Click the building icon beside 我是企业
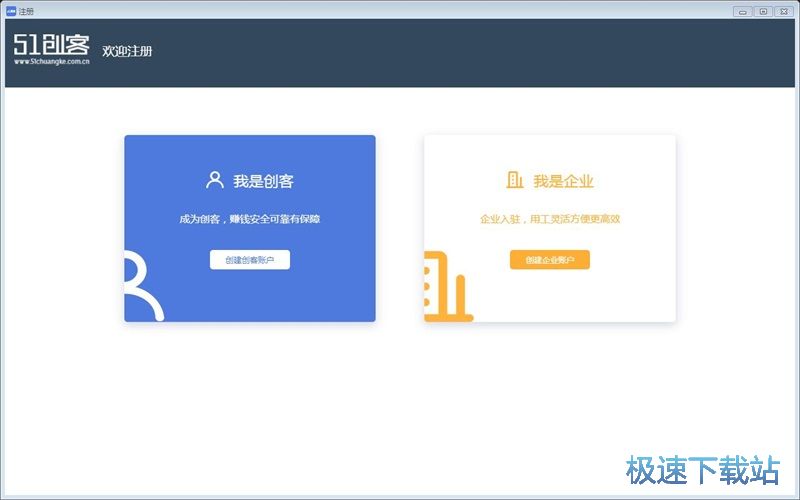The width and height of the screenshot is (800, 500). [x=515, y=180]
